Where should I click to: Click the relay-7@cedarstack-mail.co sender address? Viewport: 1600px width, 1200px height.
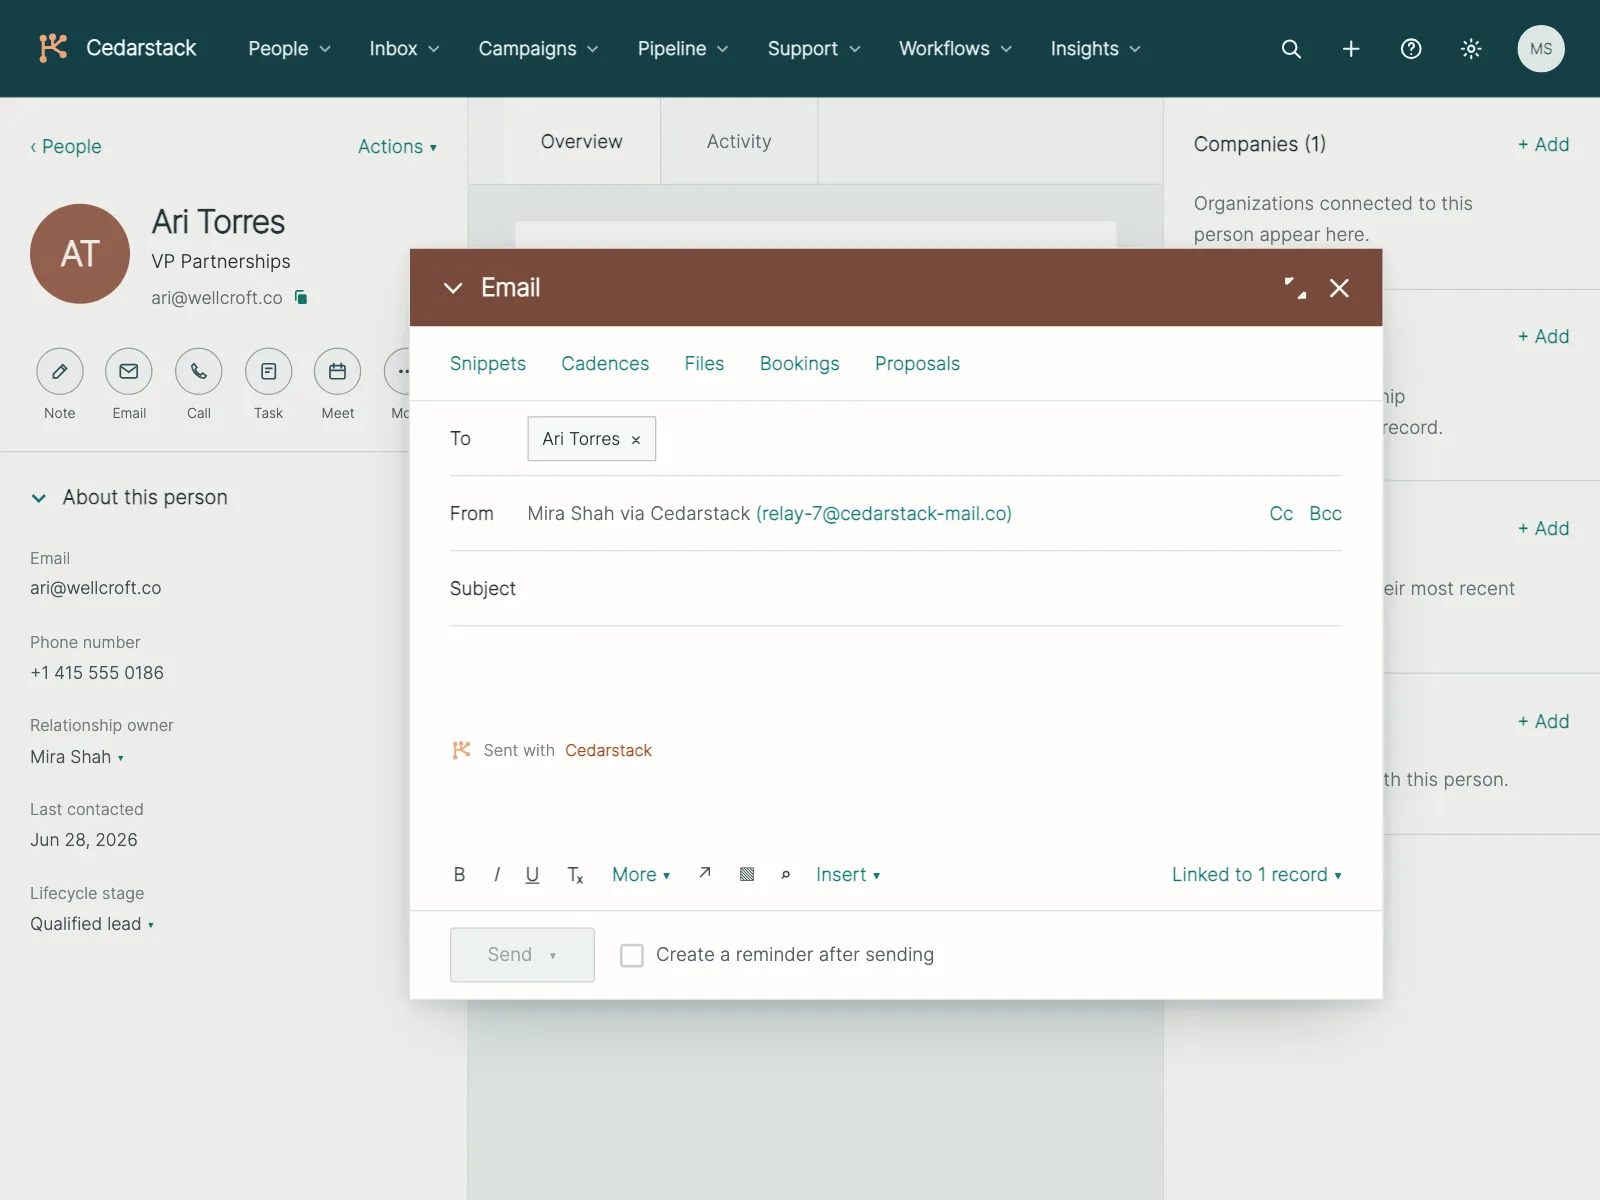(x=884, y=514)
